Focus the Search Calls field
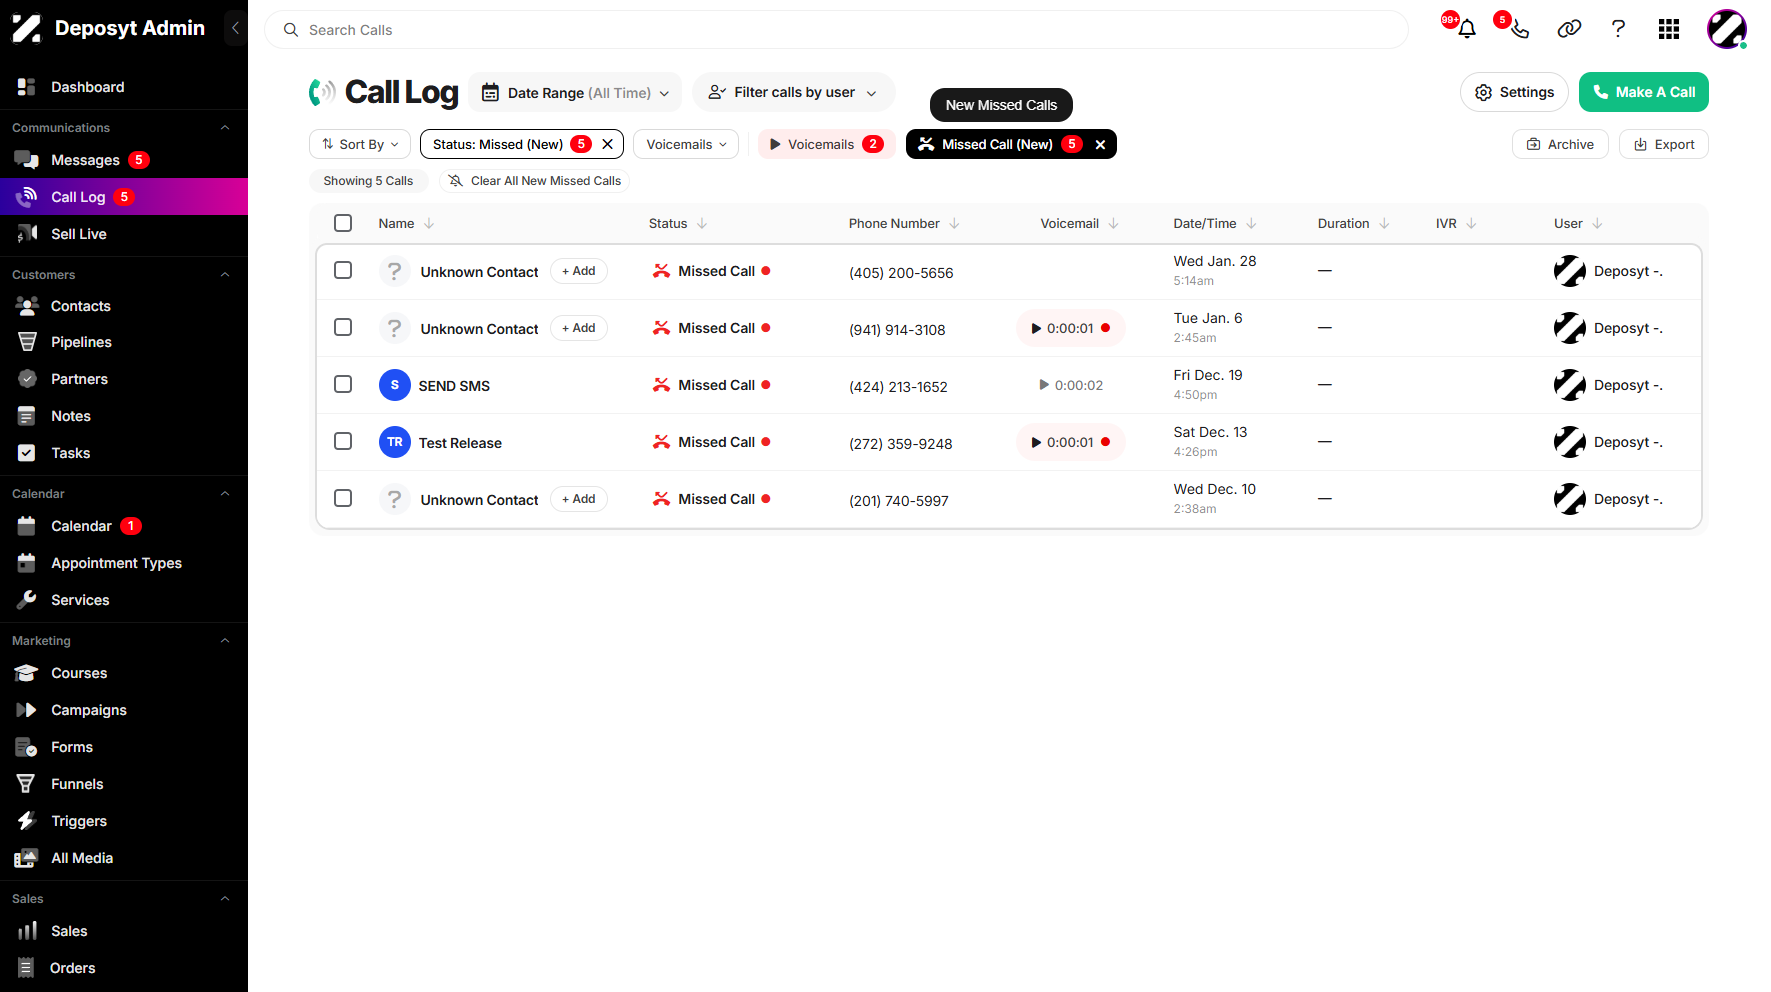Viewport: 1771px width, 992px height. 836,30
